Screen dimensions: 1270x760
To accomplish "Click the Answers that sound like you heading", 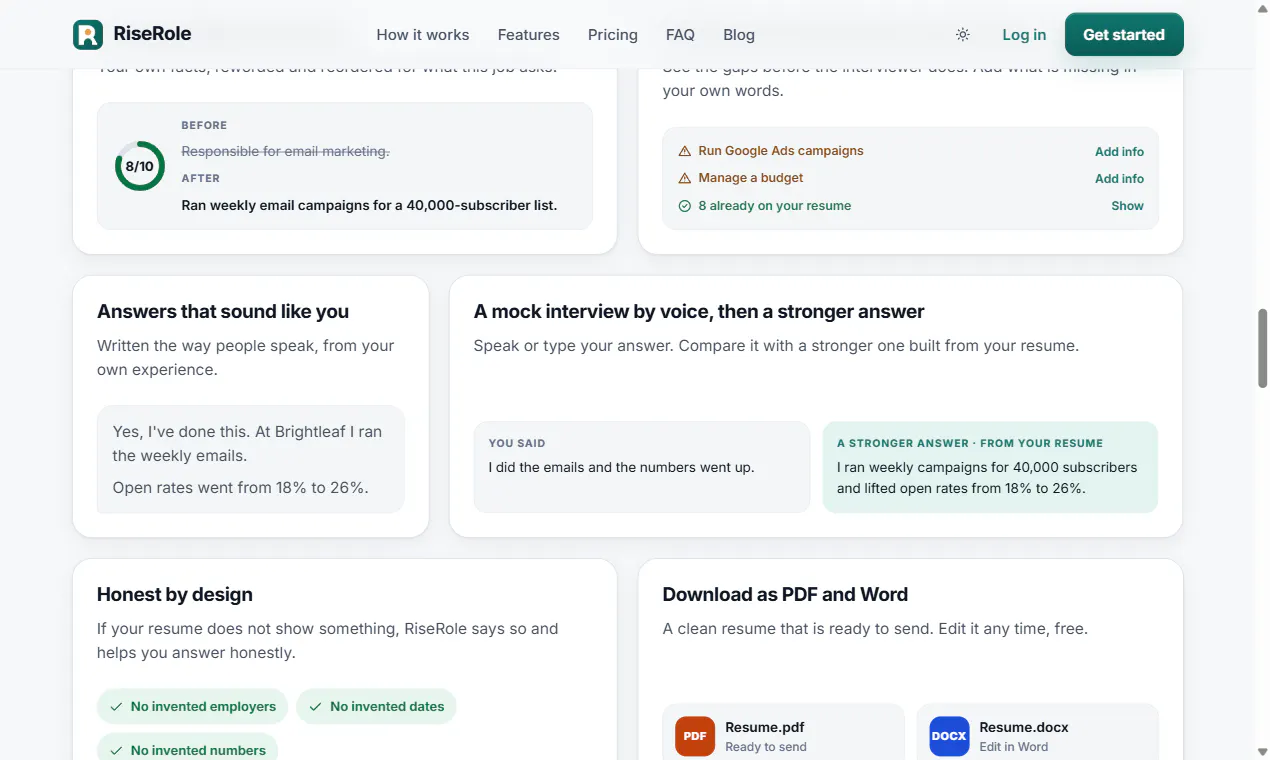I will click(x=223, y=311).
